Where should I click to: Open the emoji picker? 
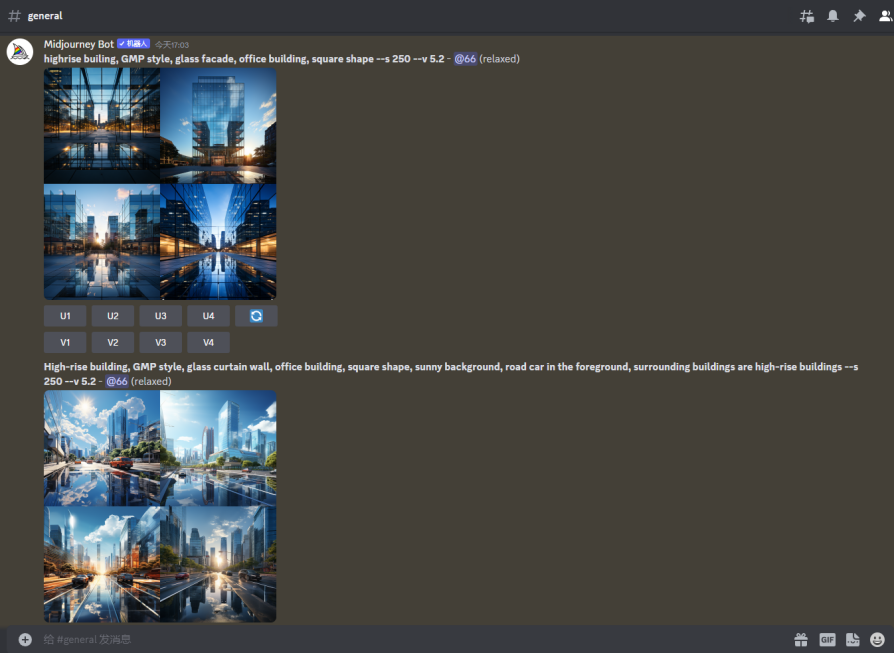(x=877, y=639)
